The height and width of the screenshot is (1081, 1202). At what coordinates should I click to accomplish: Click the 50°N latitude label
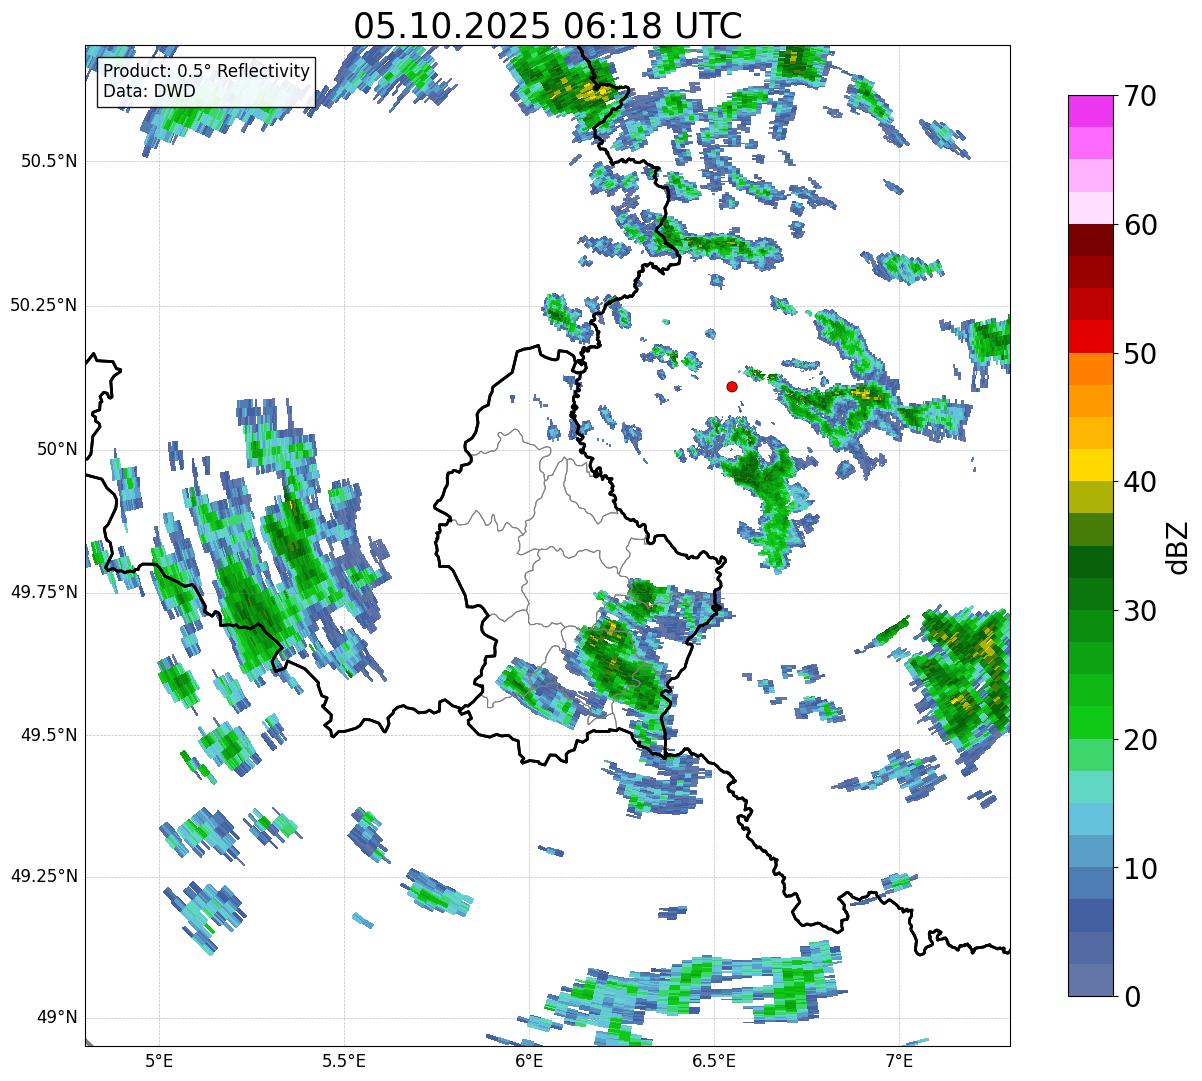(57, 449)
